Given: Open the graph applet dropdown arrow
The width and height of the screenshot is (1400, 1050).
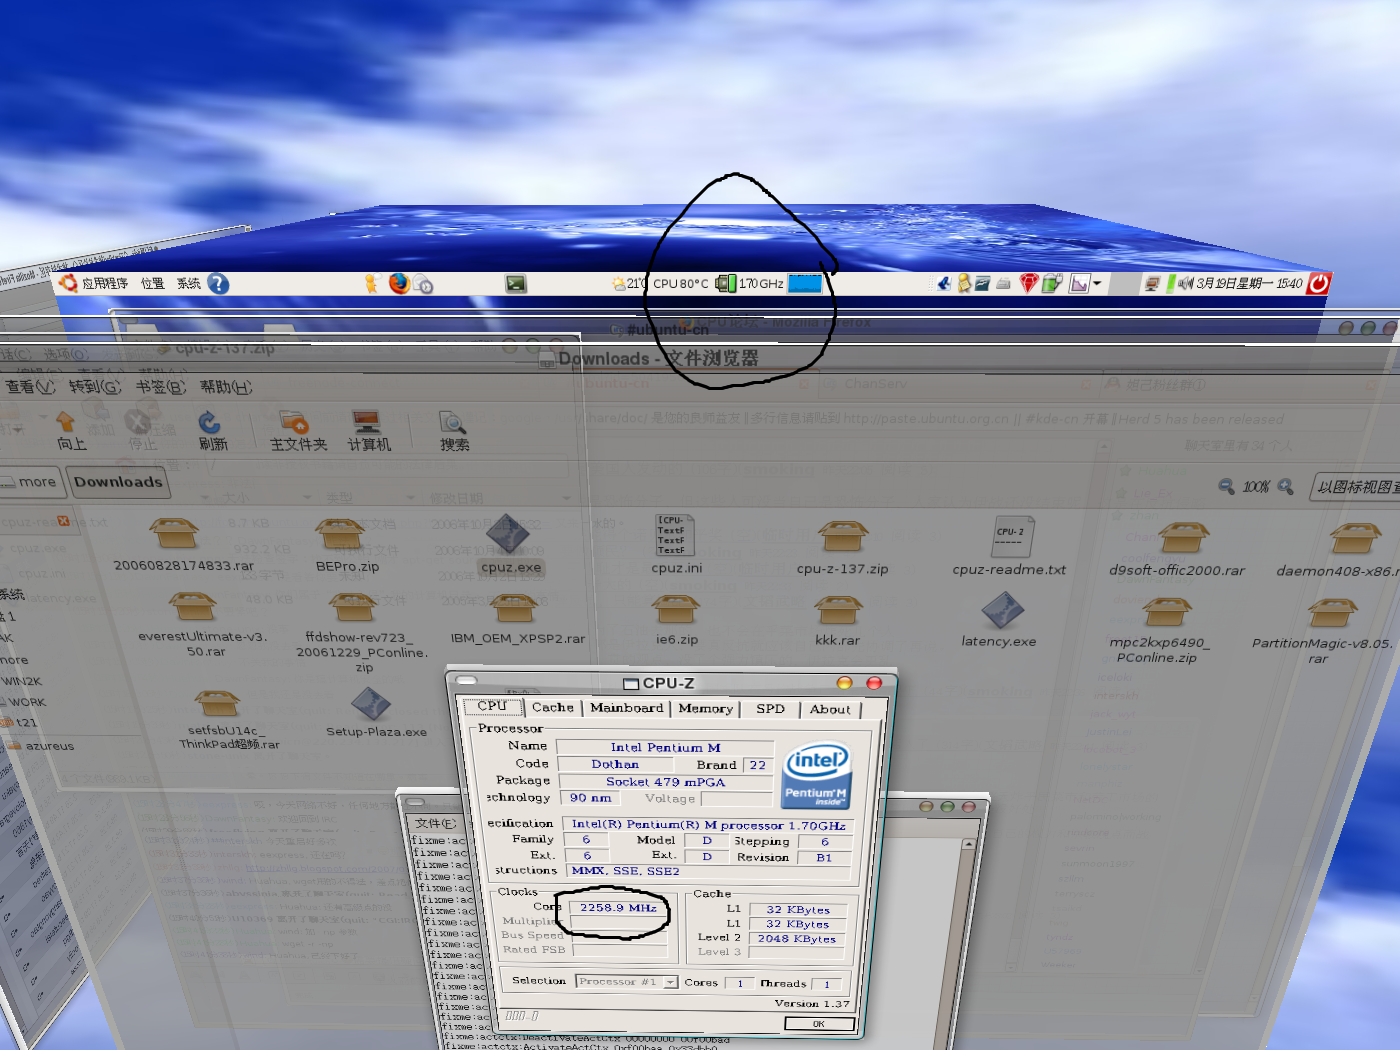Looking at the screenshot, I should (x=1097, y=284).
